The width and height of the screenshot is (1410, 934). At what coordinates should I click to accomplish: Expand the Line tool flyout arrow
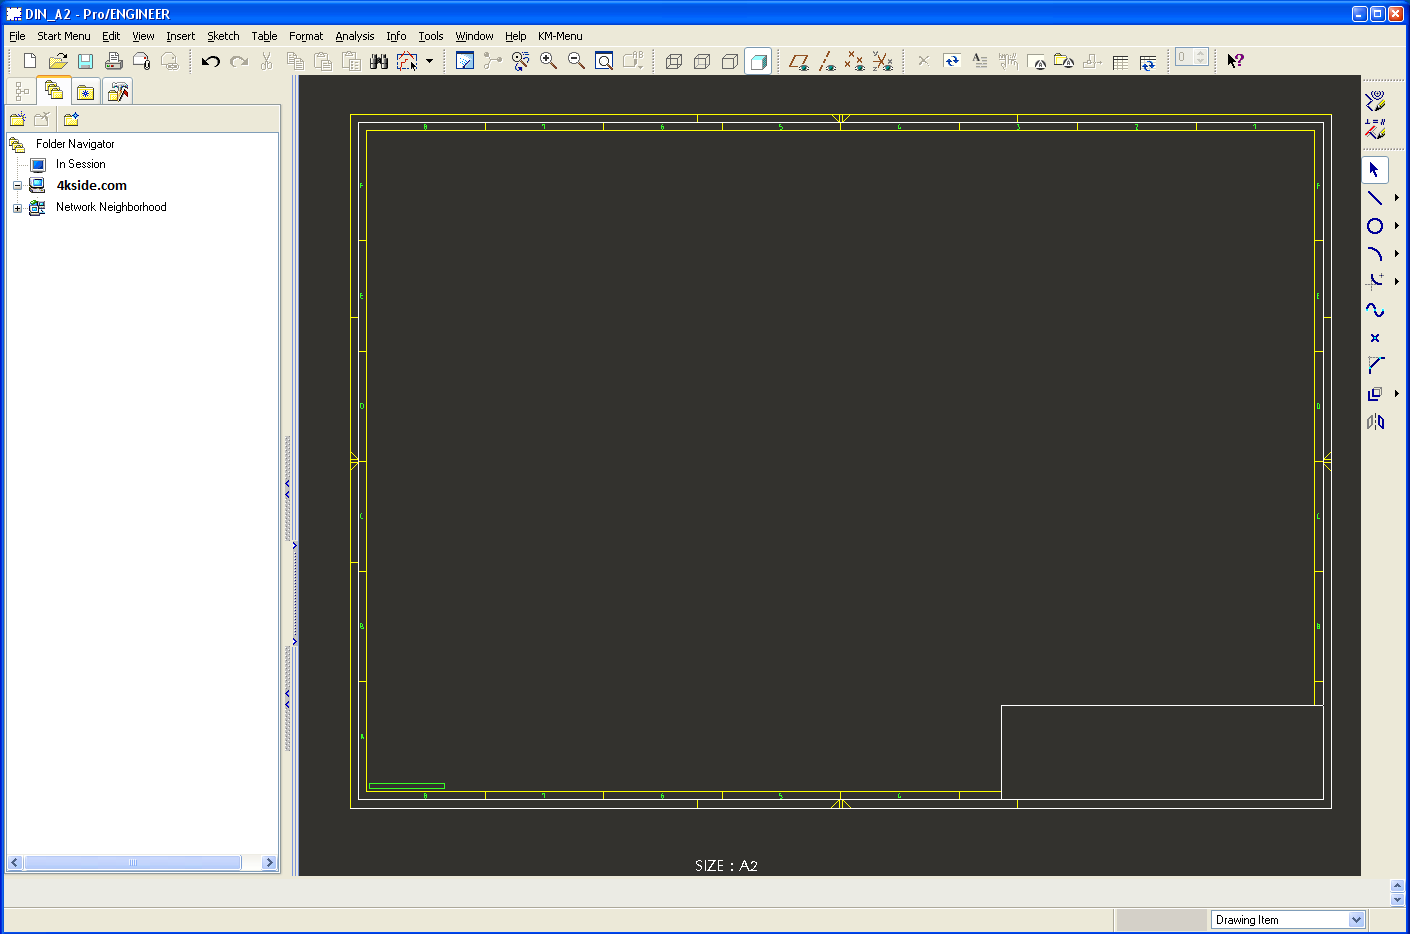coord(1397,198)
